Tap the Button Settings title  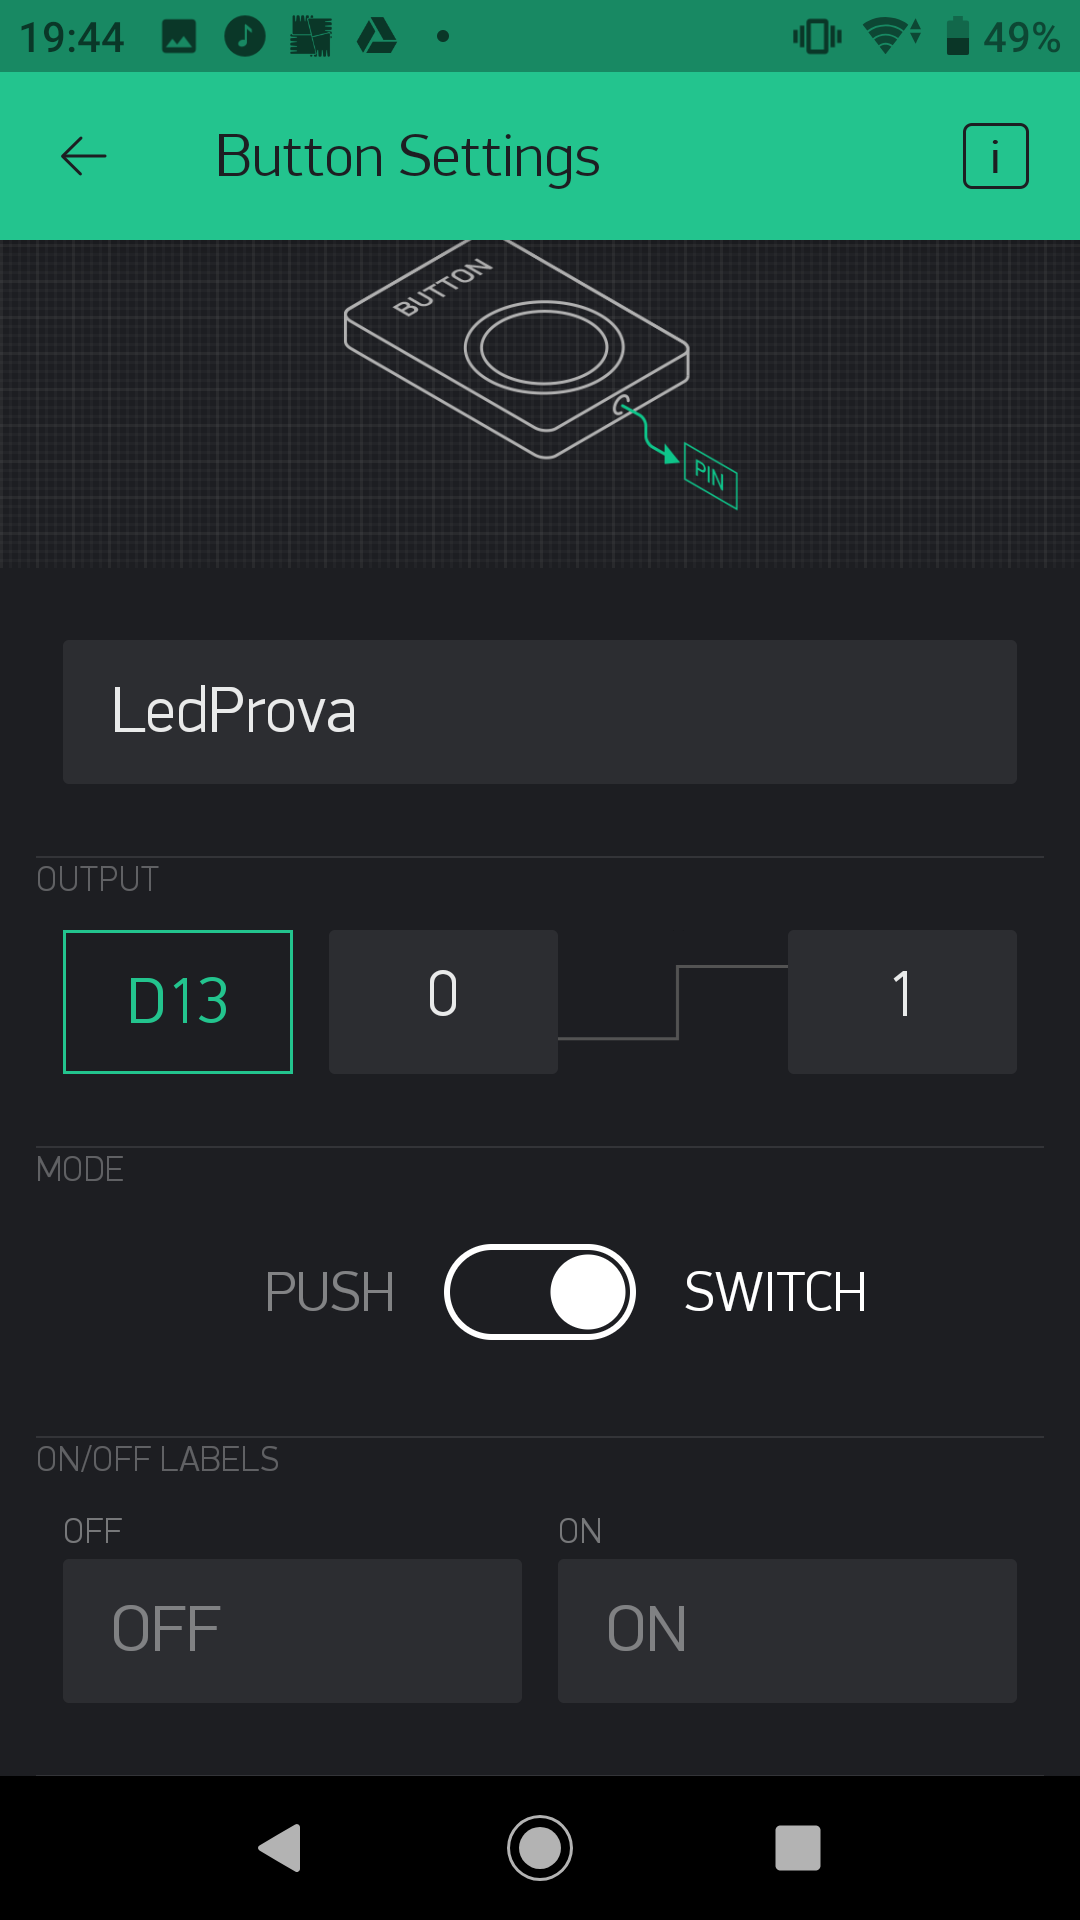click(x=408, y=156)
